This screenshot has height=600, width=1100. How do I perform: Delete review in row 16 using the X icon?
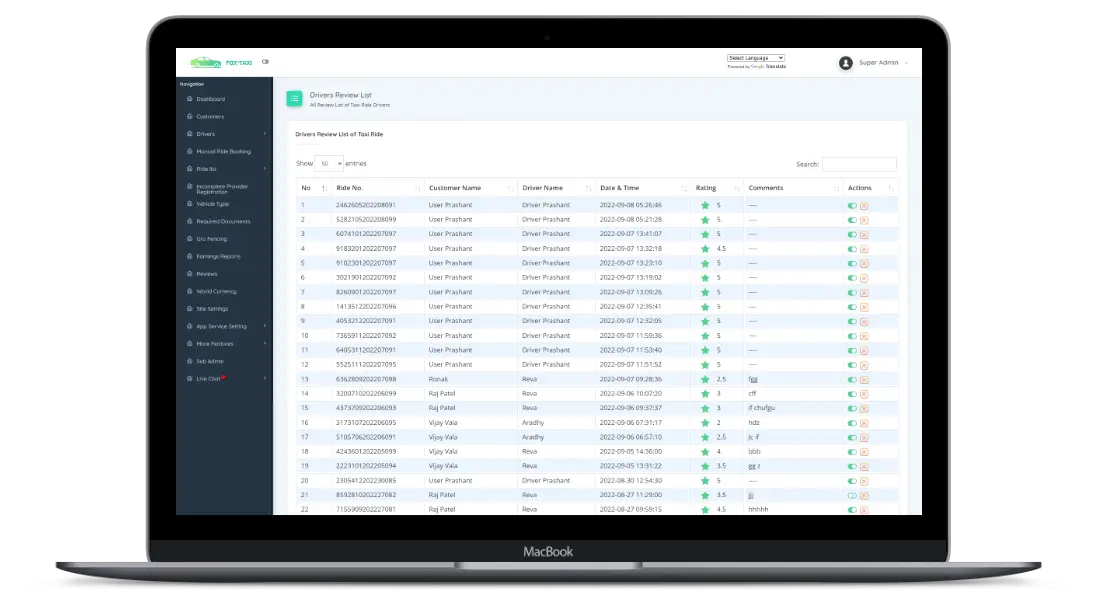tap(864, 423)
